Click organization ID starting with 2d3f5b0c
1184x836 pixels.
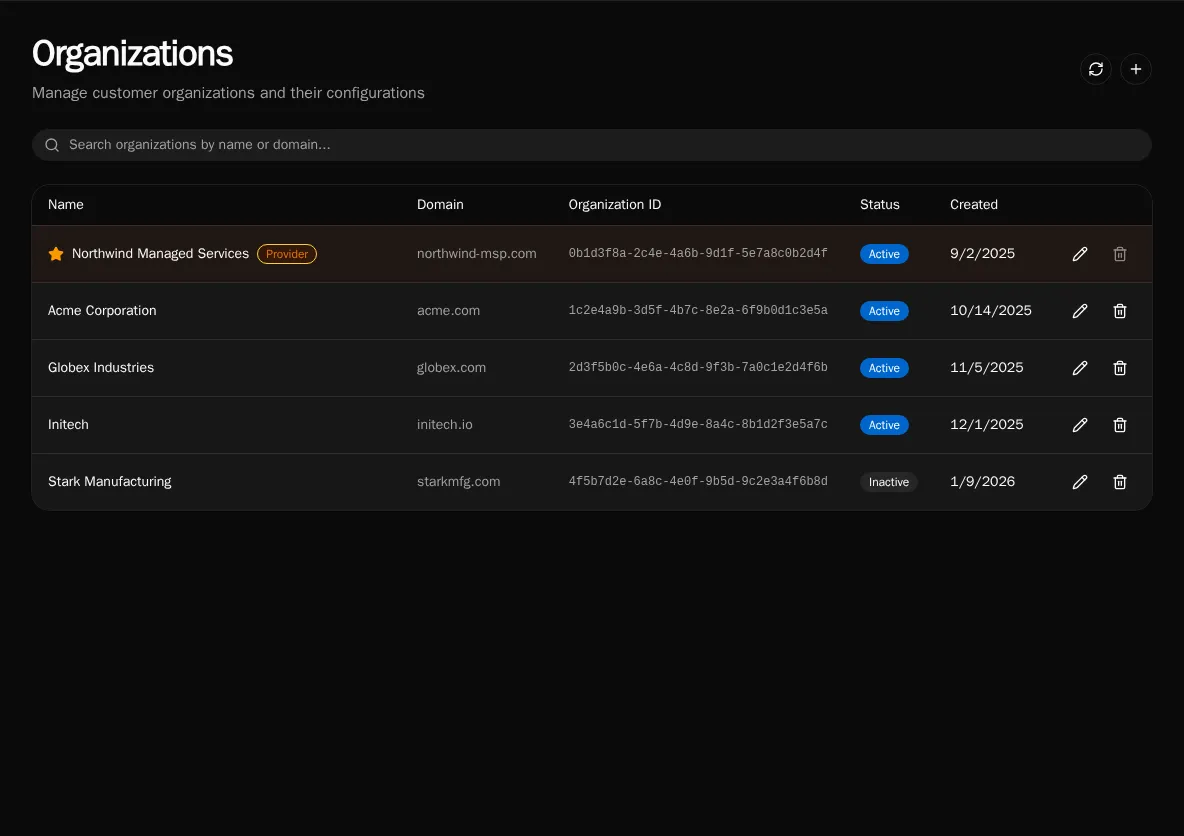(698, 367)
